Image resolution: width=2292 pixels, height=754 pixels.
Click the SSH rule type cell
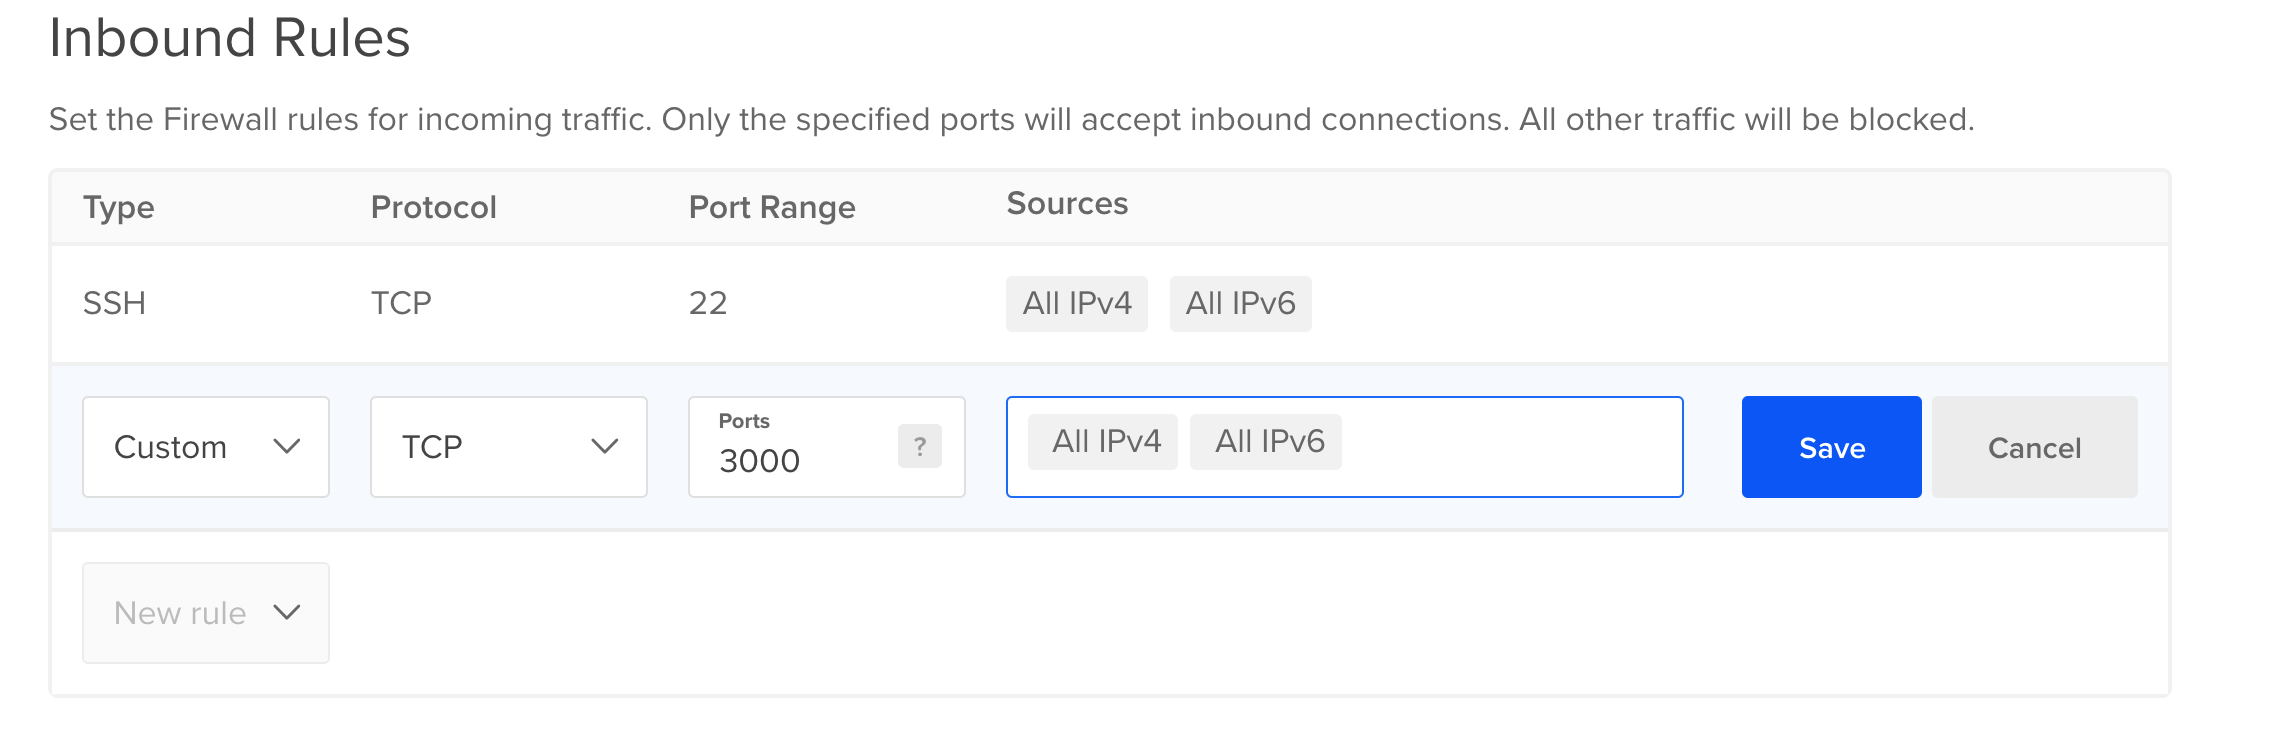pyautogui.click(x=114, y=303)
